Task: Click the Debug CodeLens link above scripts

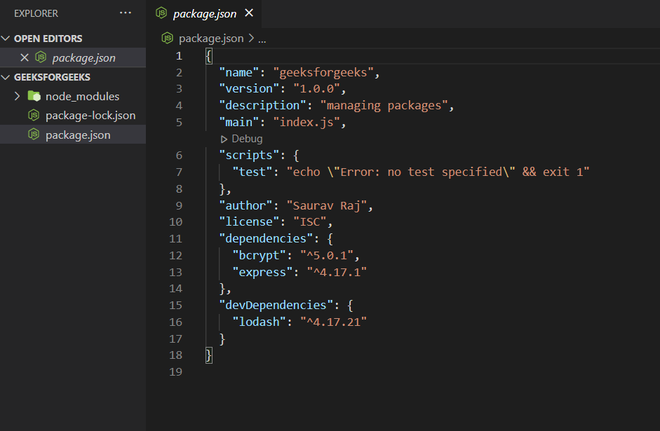Action: point(246,139)
